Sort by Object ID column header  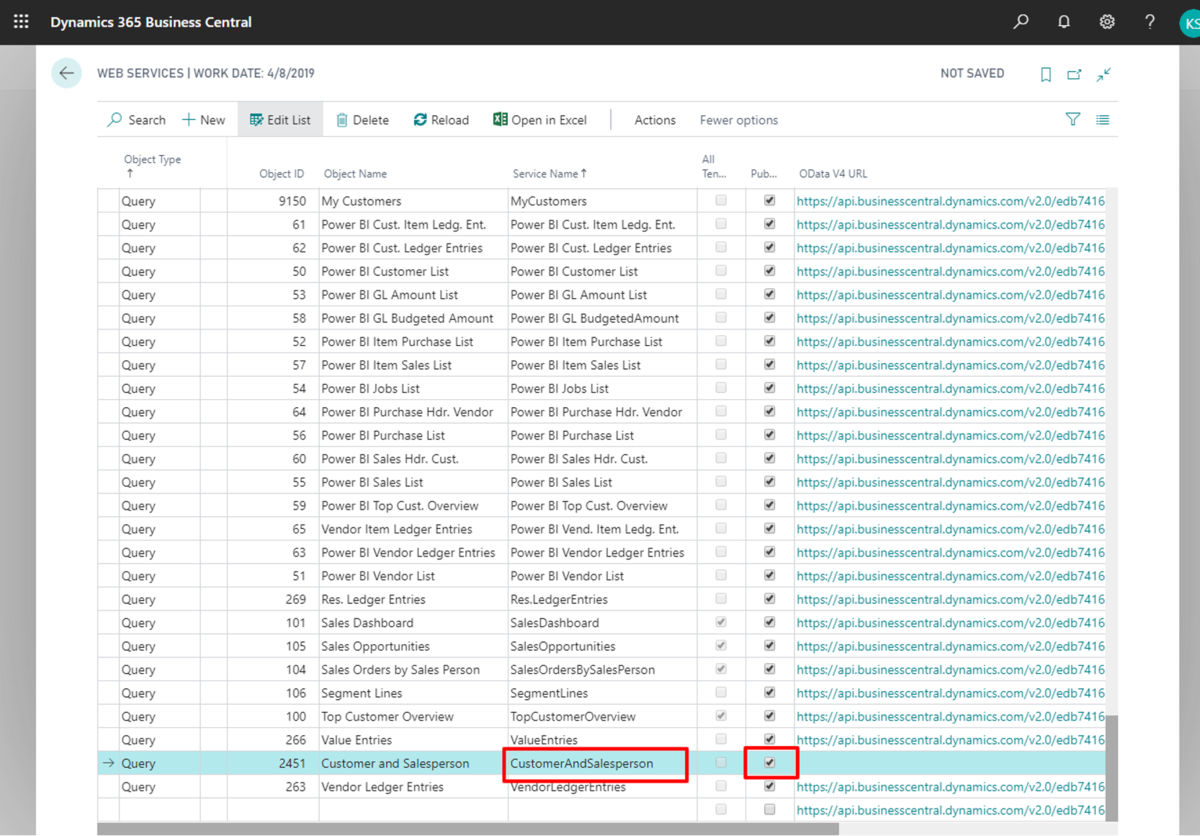coord(281,174)
